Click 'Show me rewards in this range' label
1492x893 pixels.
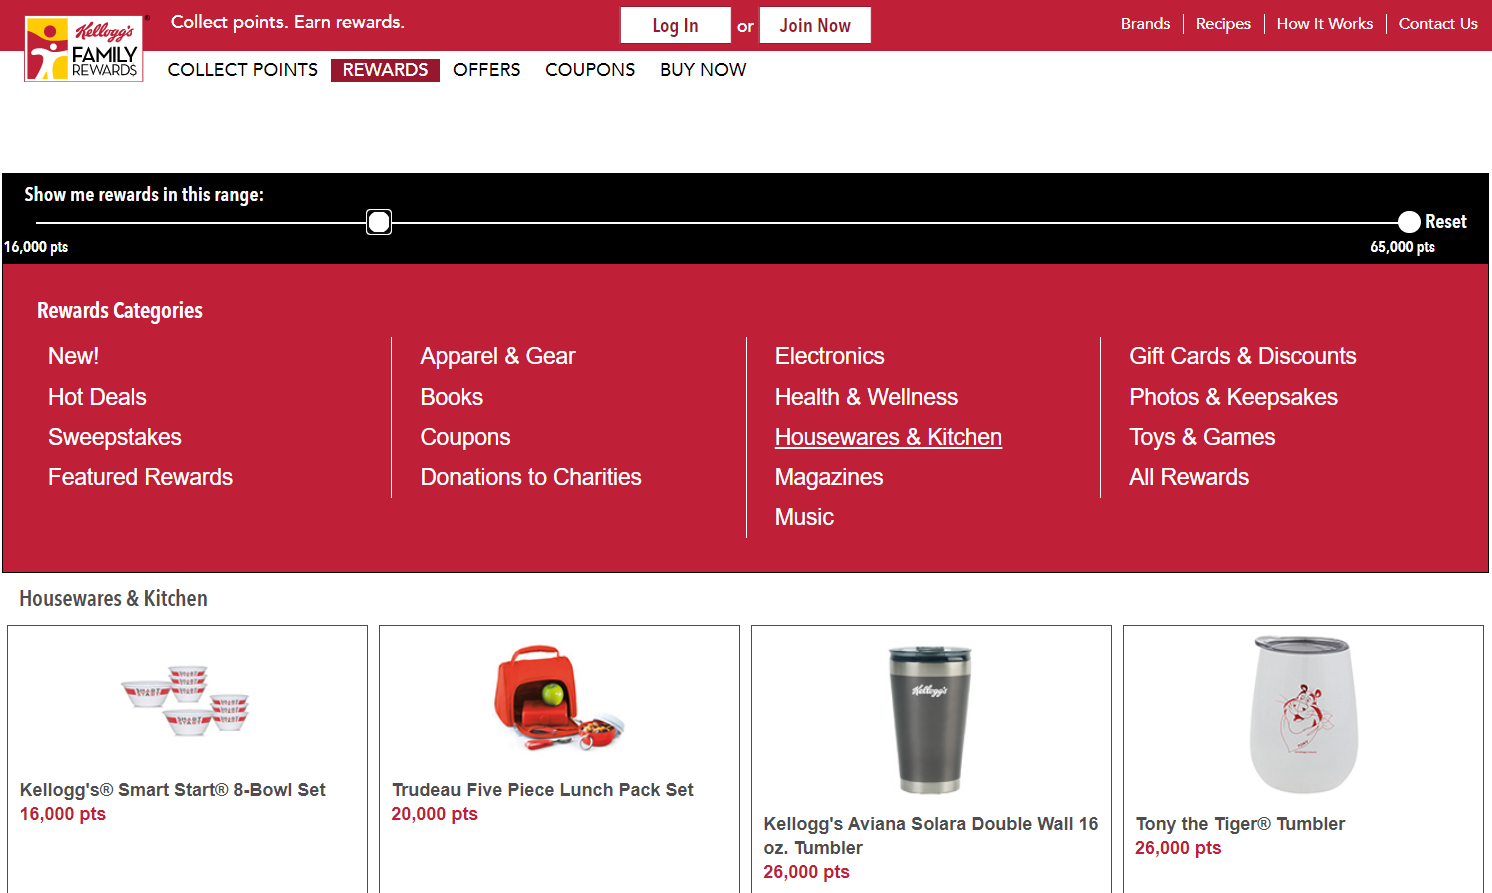[144, 195]
